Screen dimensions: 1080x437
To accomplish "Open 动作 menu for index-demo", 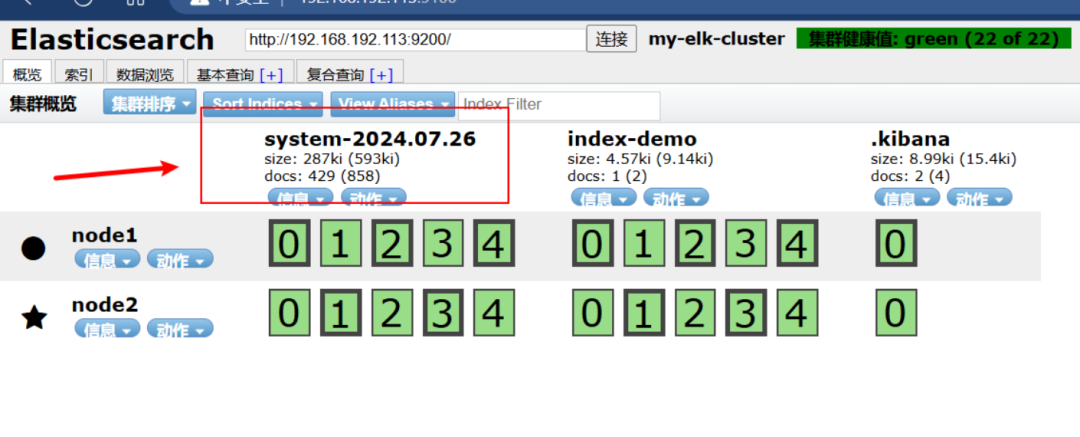I will [x=676, y=199].
